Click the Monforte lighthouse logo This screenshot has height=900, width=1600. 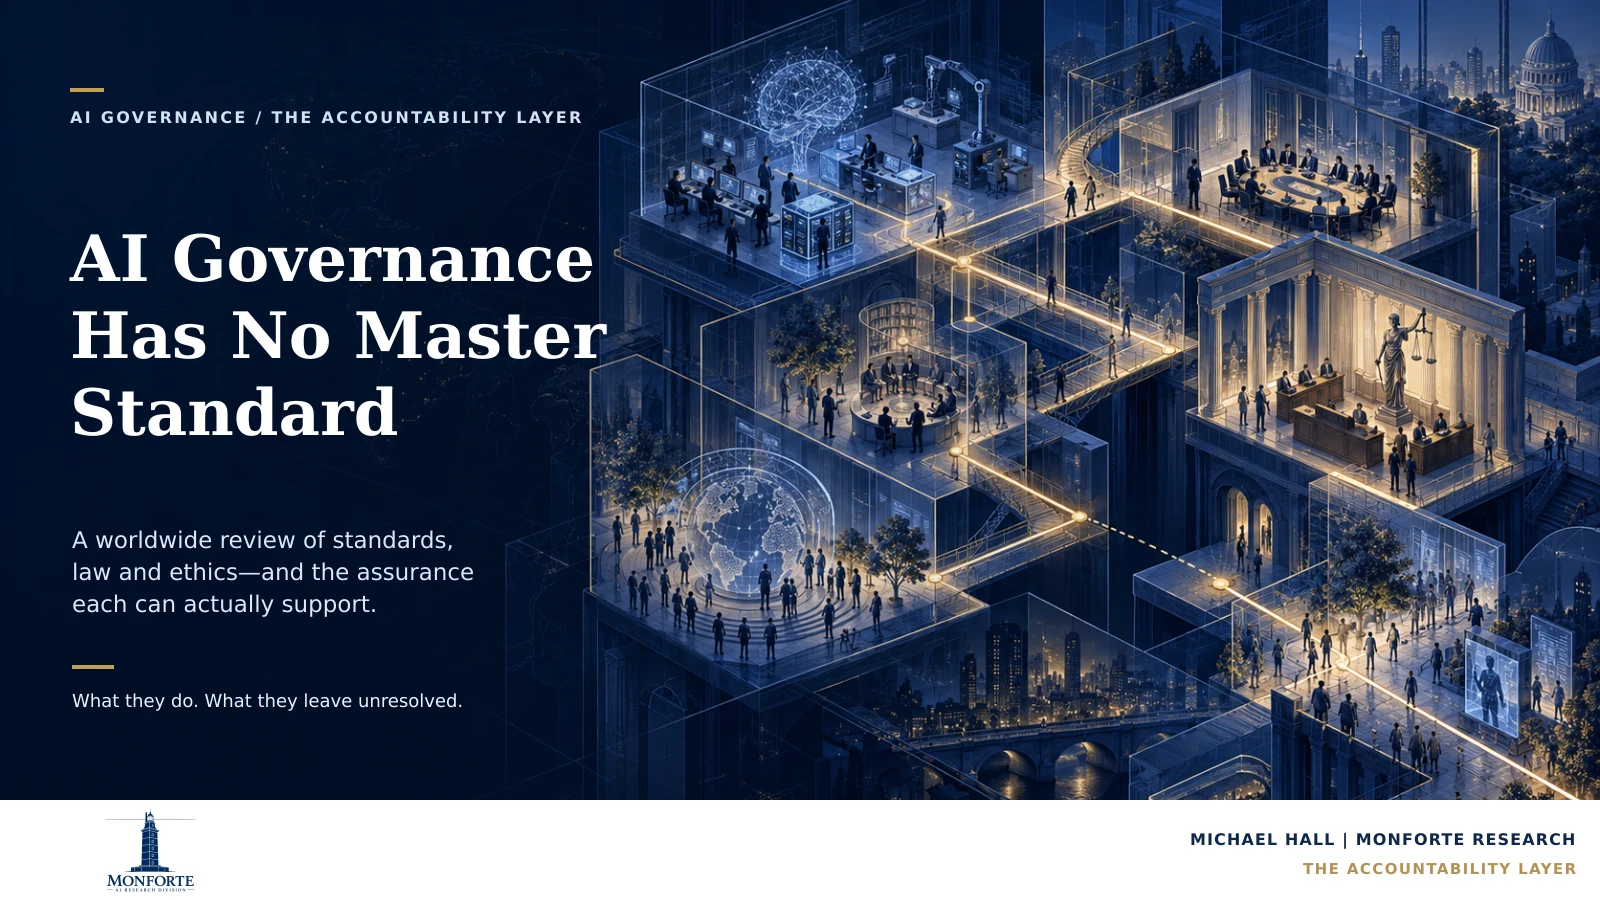pos(150,851)
